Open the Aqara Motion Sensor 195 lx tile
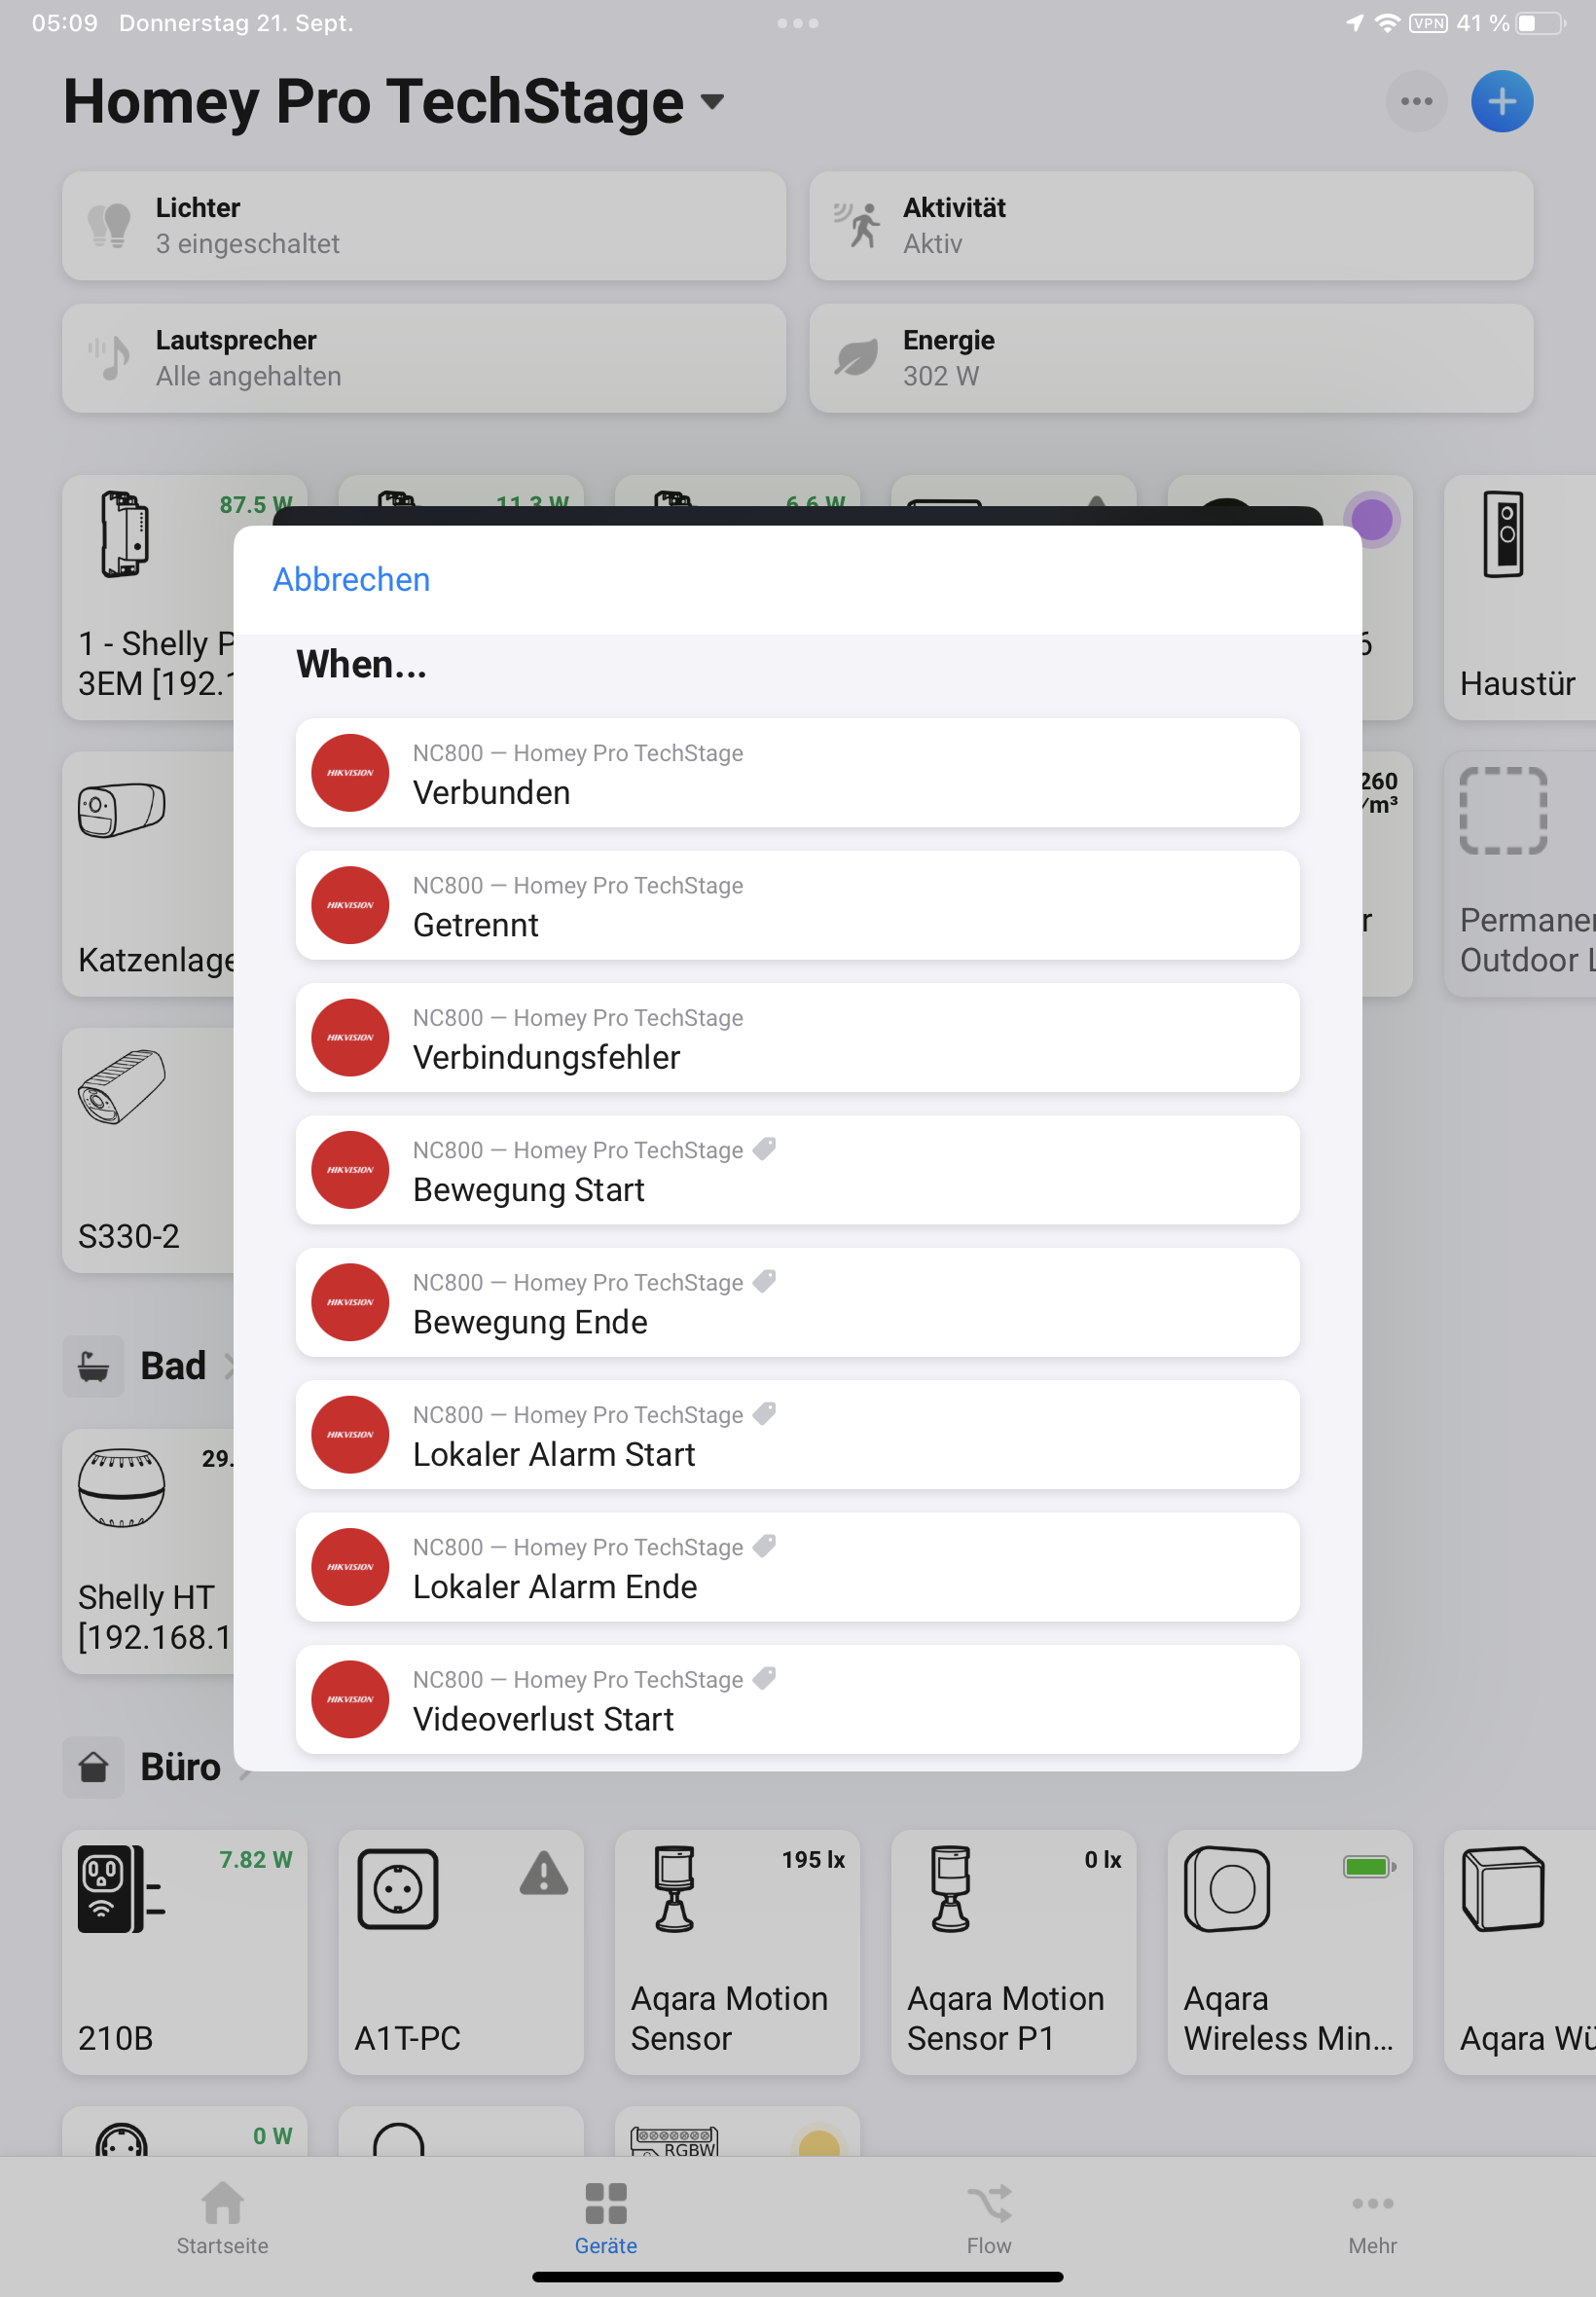Image resolution: width=1596 pixels, height=2297 pixels. (x=737, y=1951)
